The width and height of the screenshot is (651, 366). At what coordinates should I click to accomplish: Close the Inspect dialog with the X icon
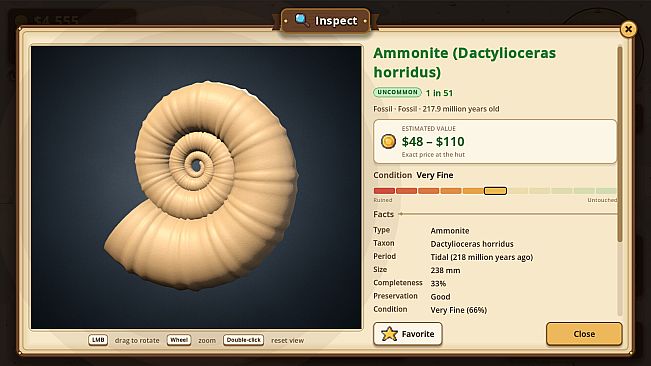point(628,29)
